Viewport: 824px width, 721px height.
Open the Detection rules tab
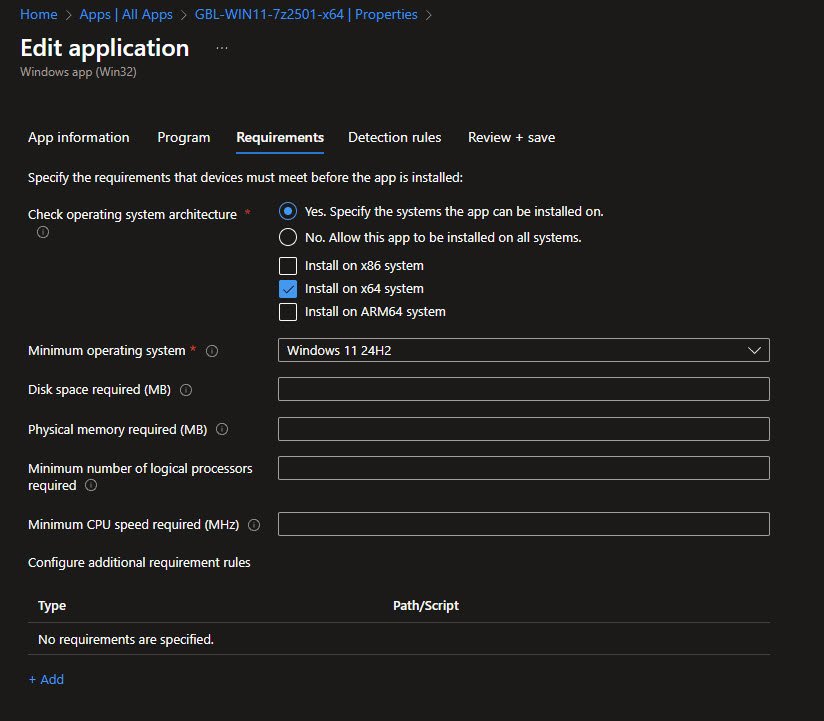[394, 137]
